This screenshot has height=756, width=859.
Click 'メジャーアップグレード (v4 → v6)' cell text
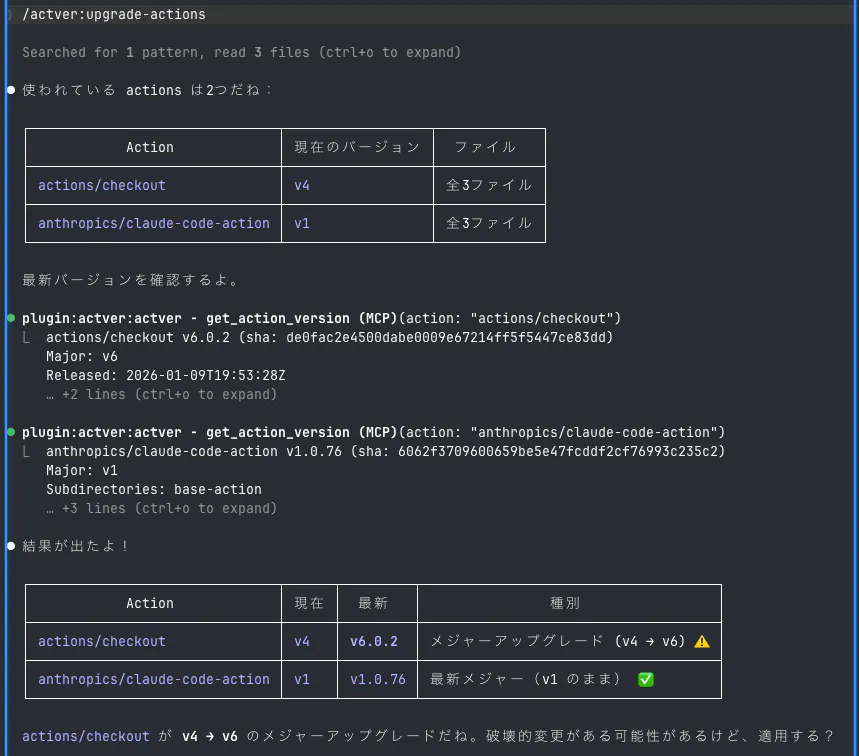coord(557,642)
